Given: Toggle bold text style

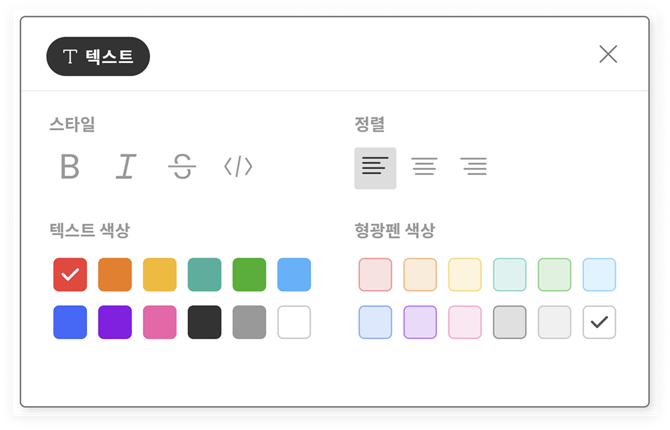Looking at the screenshot, I should coord(69,167).
